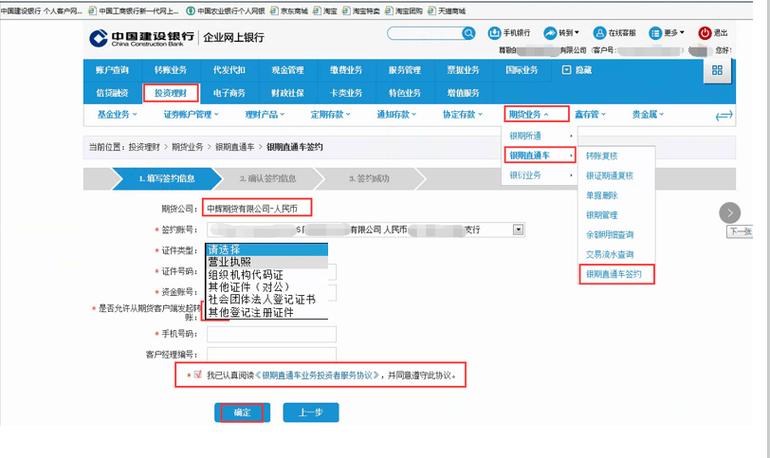Click the double-arrow swap icon
770x458 pixels.
coord(724,116)
